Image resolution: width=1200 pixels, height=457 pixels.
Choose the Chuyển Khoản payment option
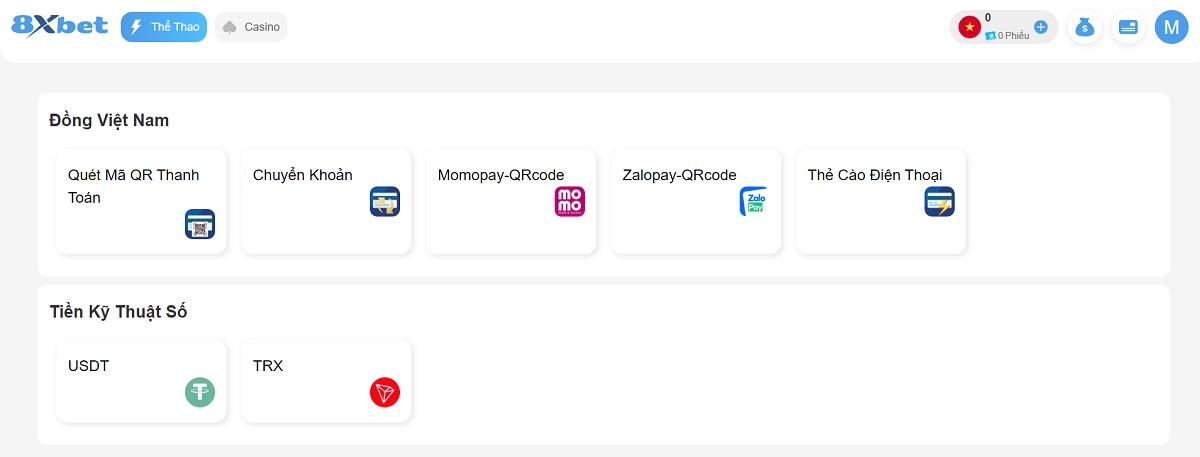point(327,201)
